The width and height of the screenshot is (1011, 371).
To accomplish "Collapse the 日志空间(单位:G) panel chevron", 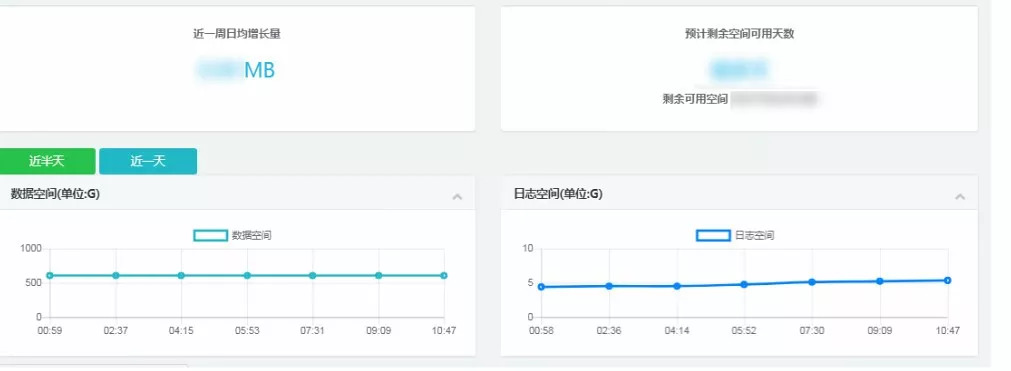I will coord(960,196).
